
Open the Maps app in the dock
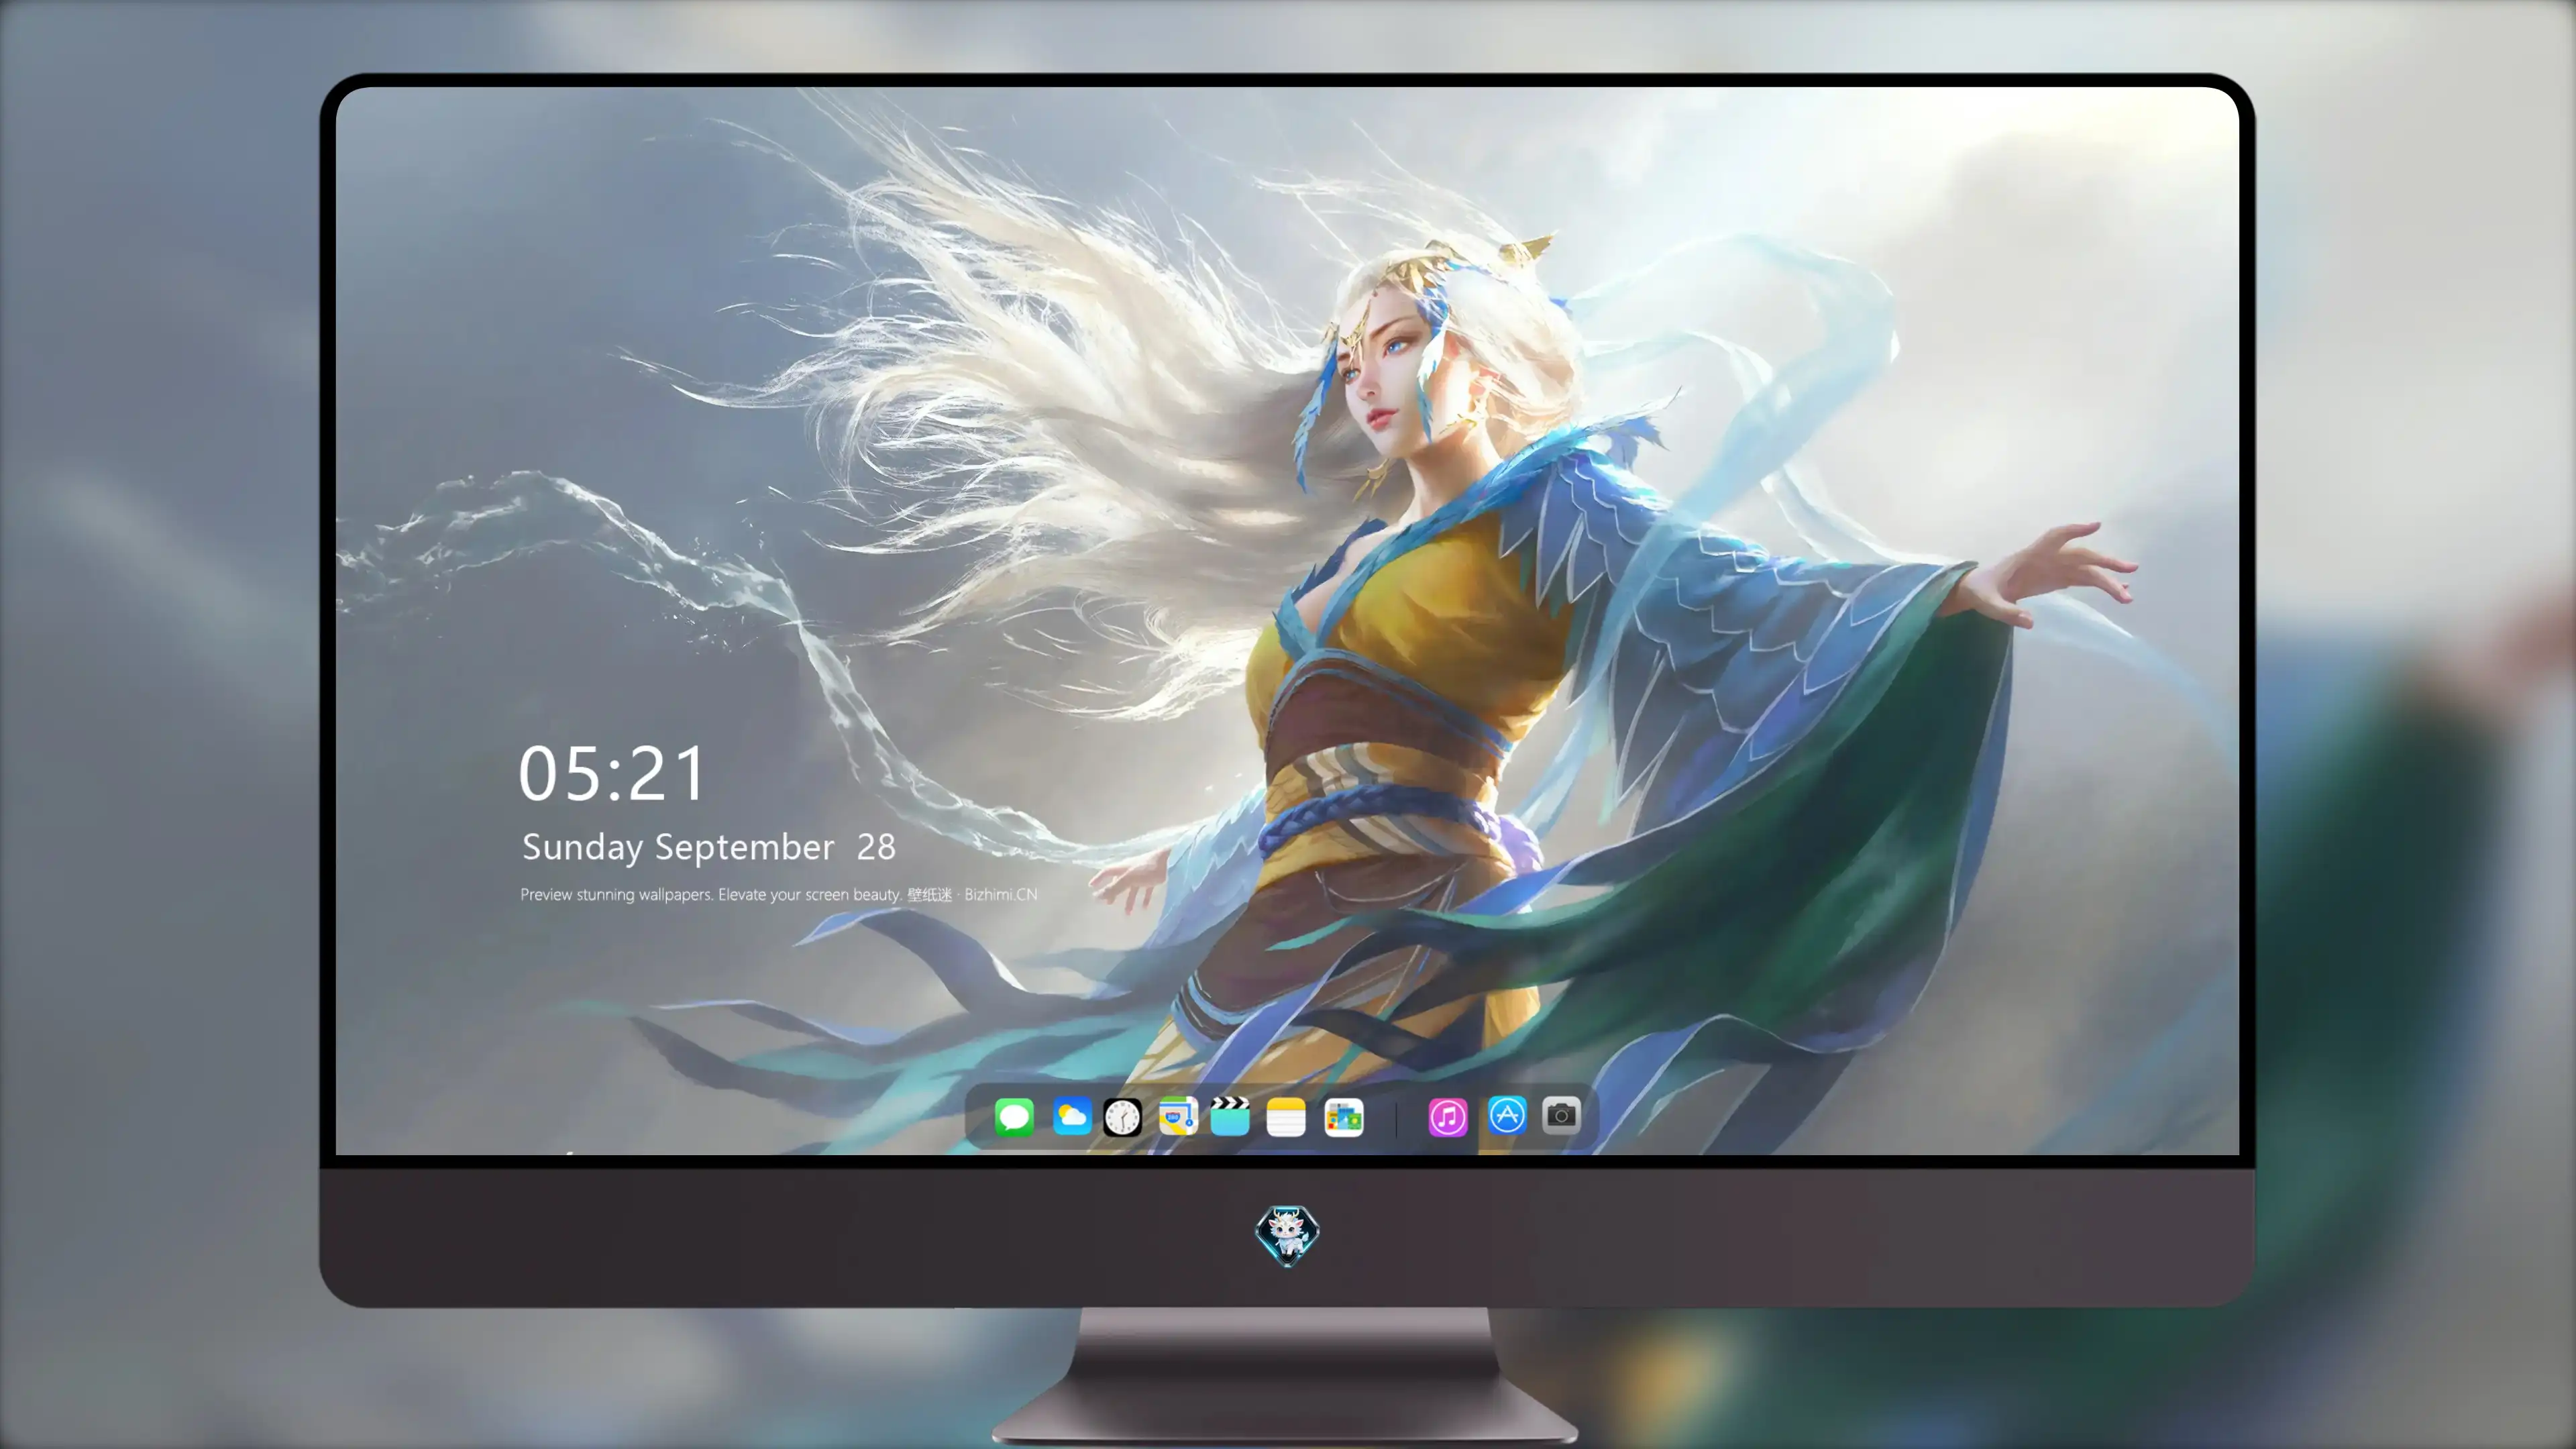[x=1178, y=1117]
